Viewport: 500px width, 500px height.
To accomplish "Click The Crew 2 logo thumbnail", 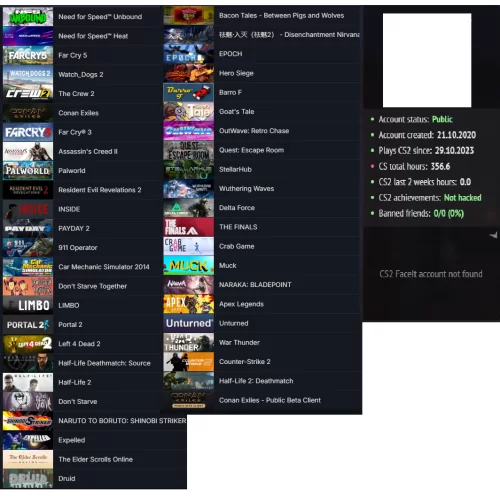I will pos(28,94).
